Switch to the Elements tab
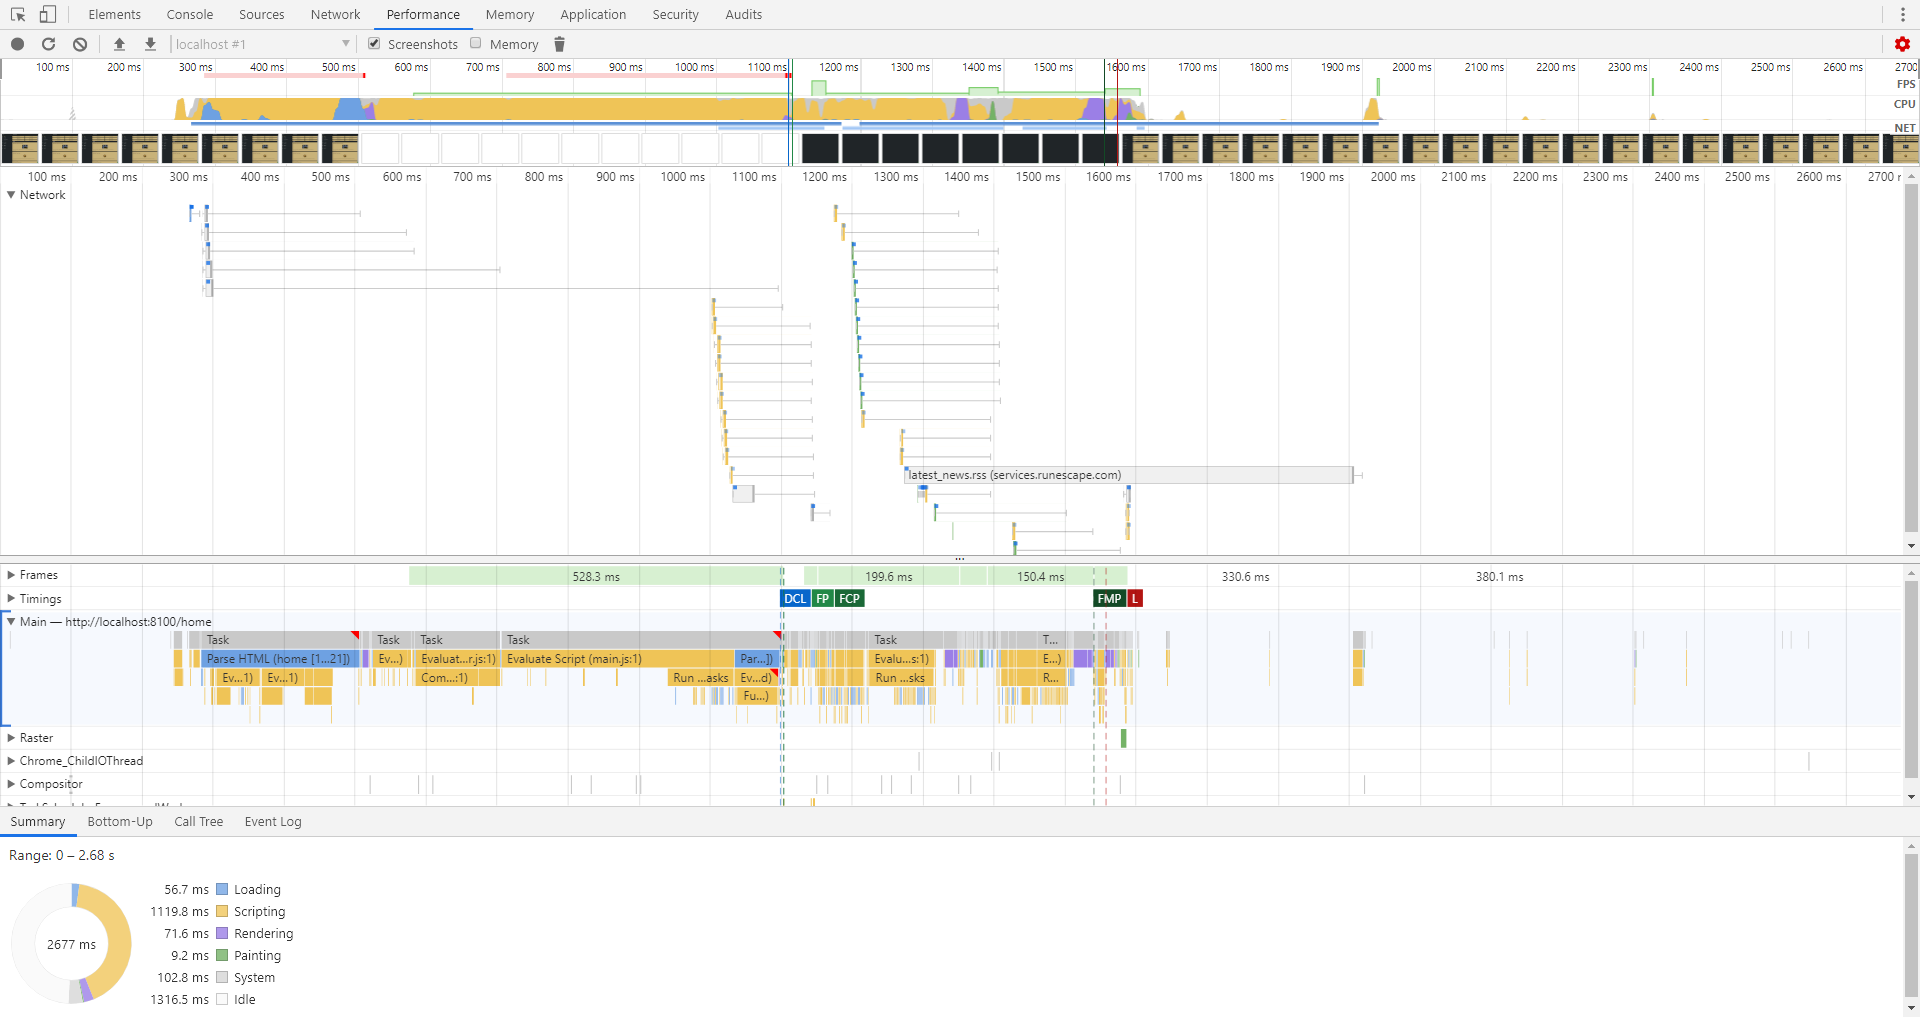Screen dimensions: 1920x1017 114,15
